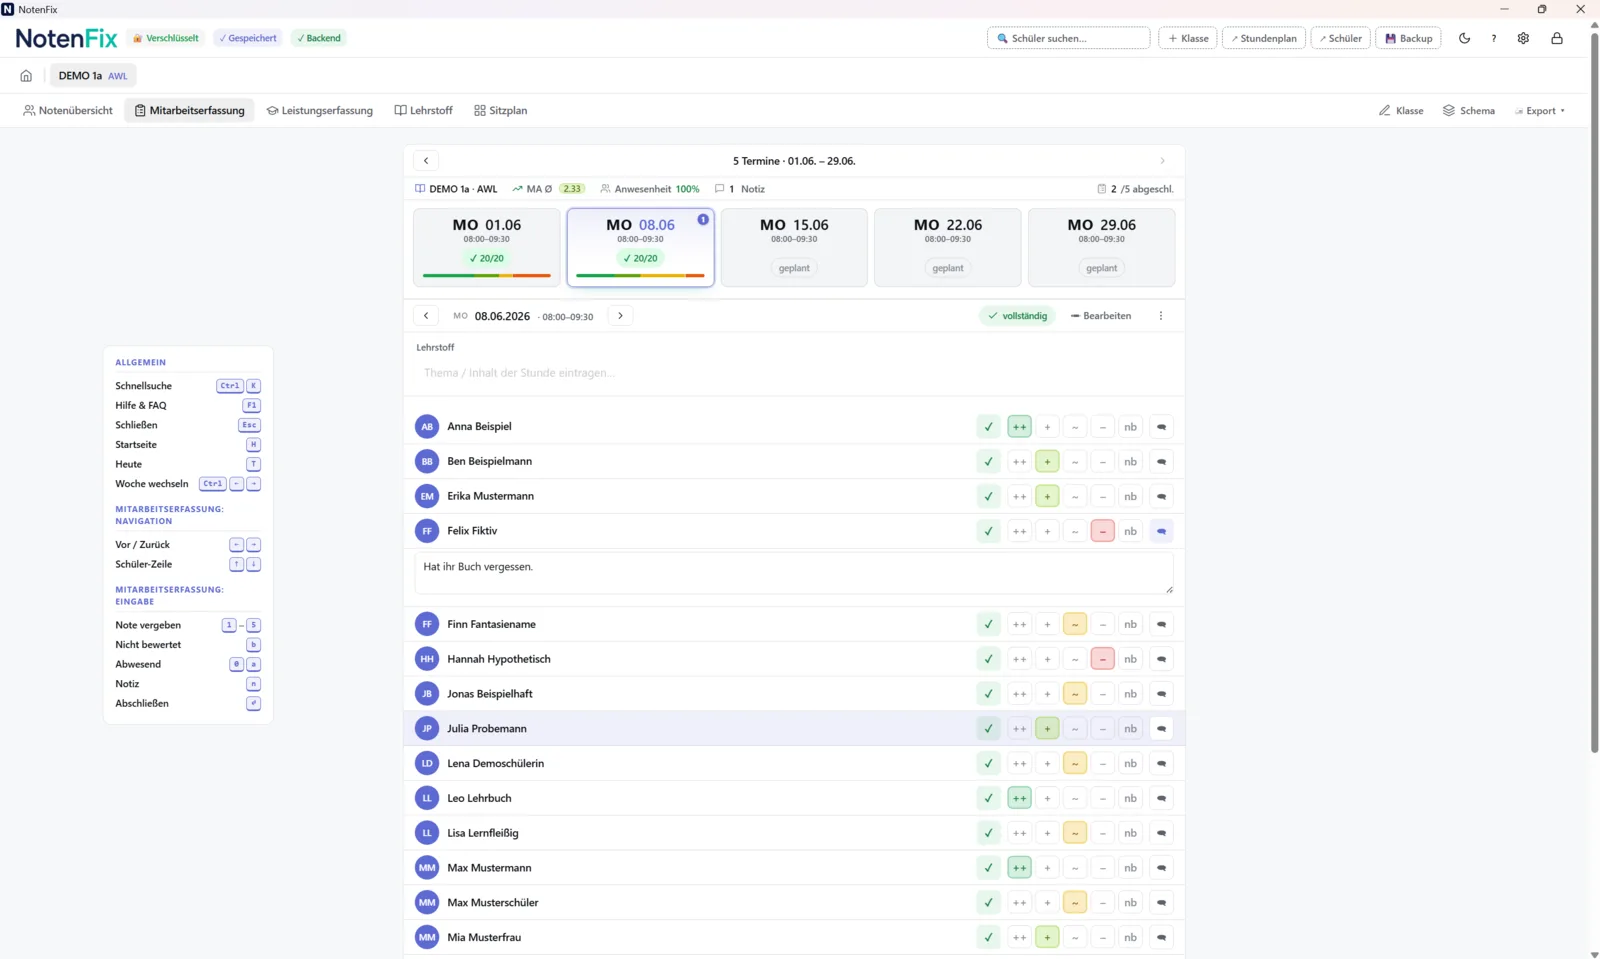Open three-dot menu for the 08.06.2026 lesson
The width and height of the screenshot is (1600, 959).
pyautogui.click(x=1161, y=316)
